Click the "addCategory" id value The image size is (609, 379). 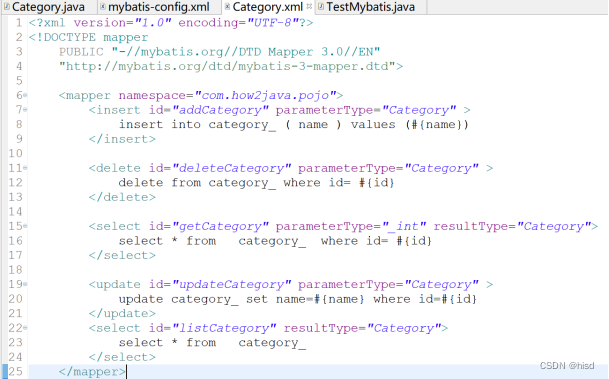tap(220, 110)
